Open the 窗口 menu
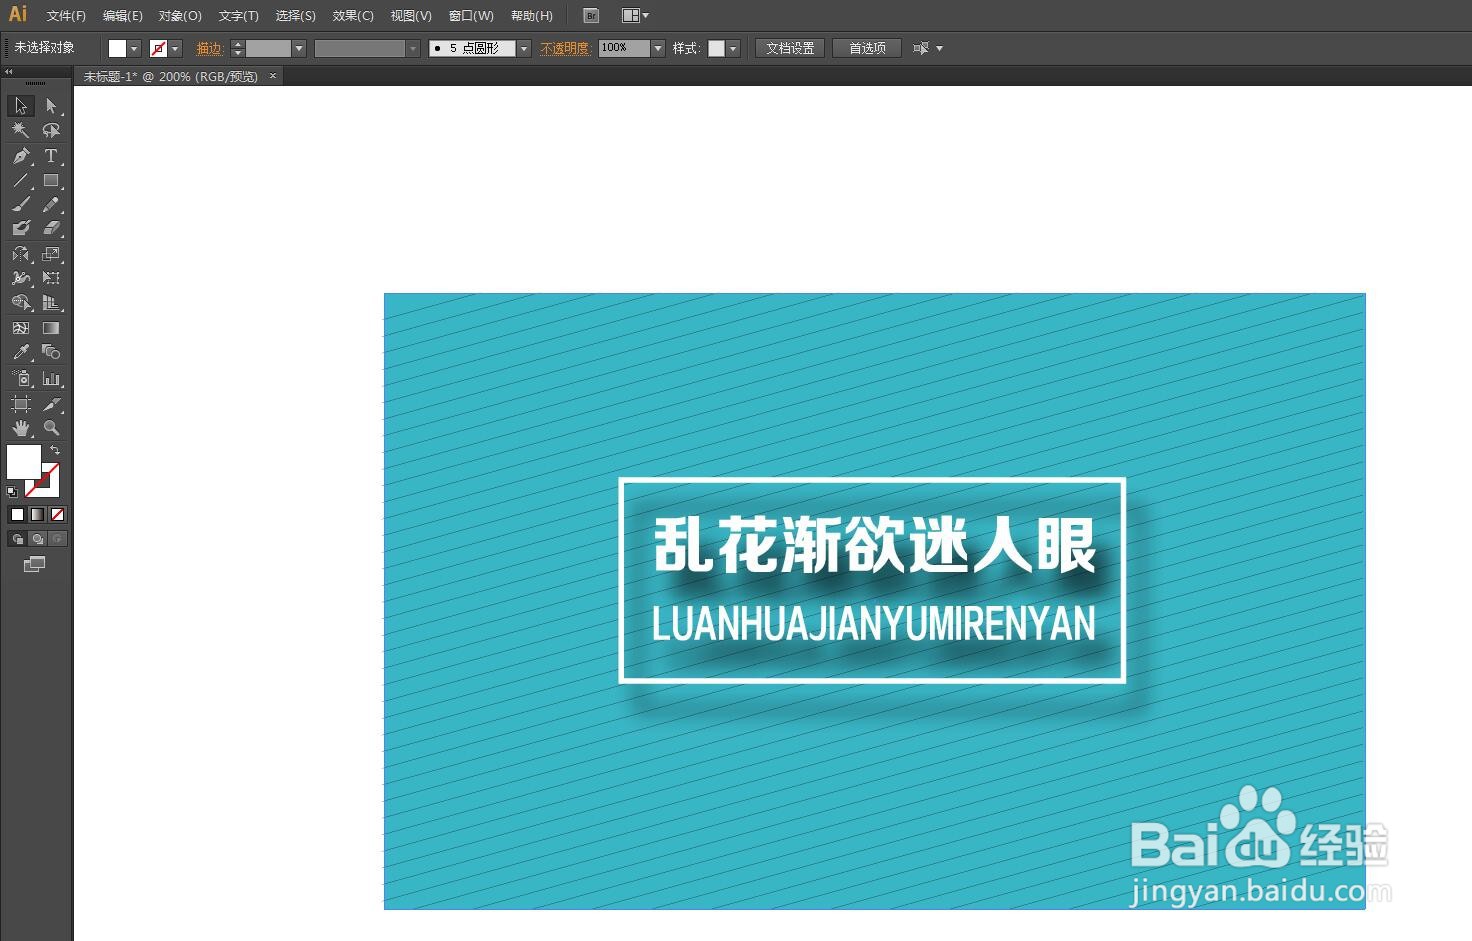The height and width of the screenshot is (941, 1472). [470, 15]
